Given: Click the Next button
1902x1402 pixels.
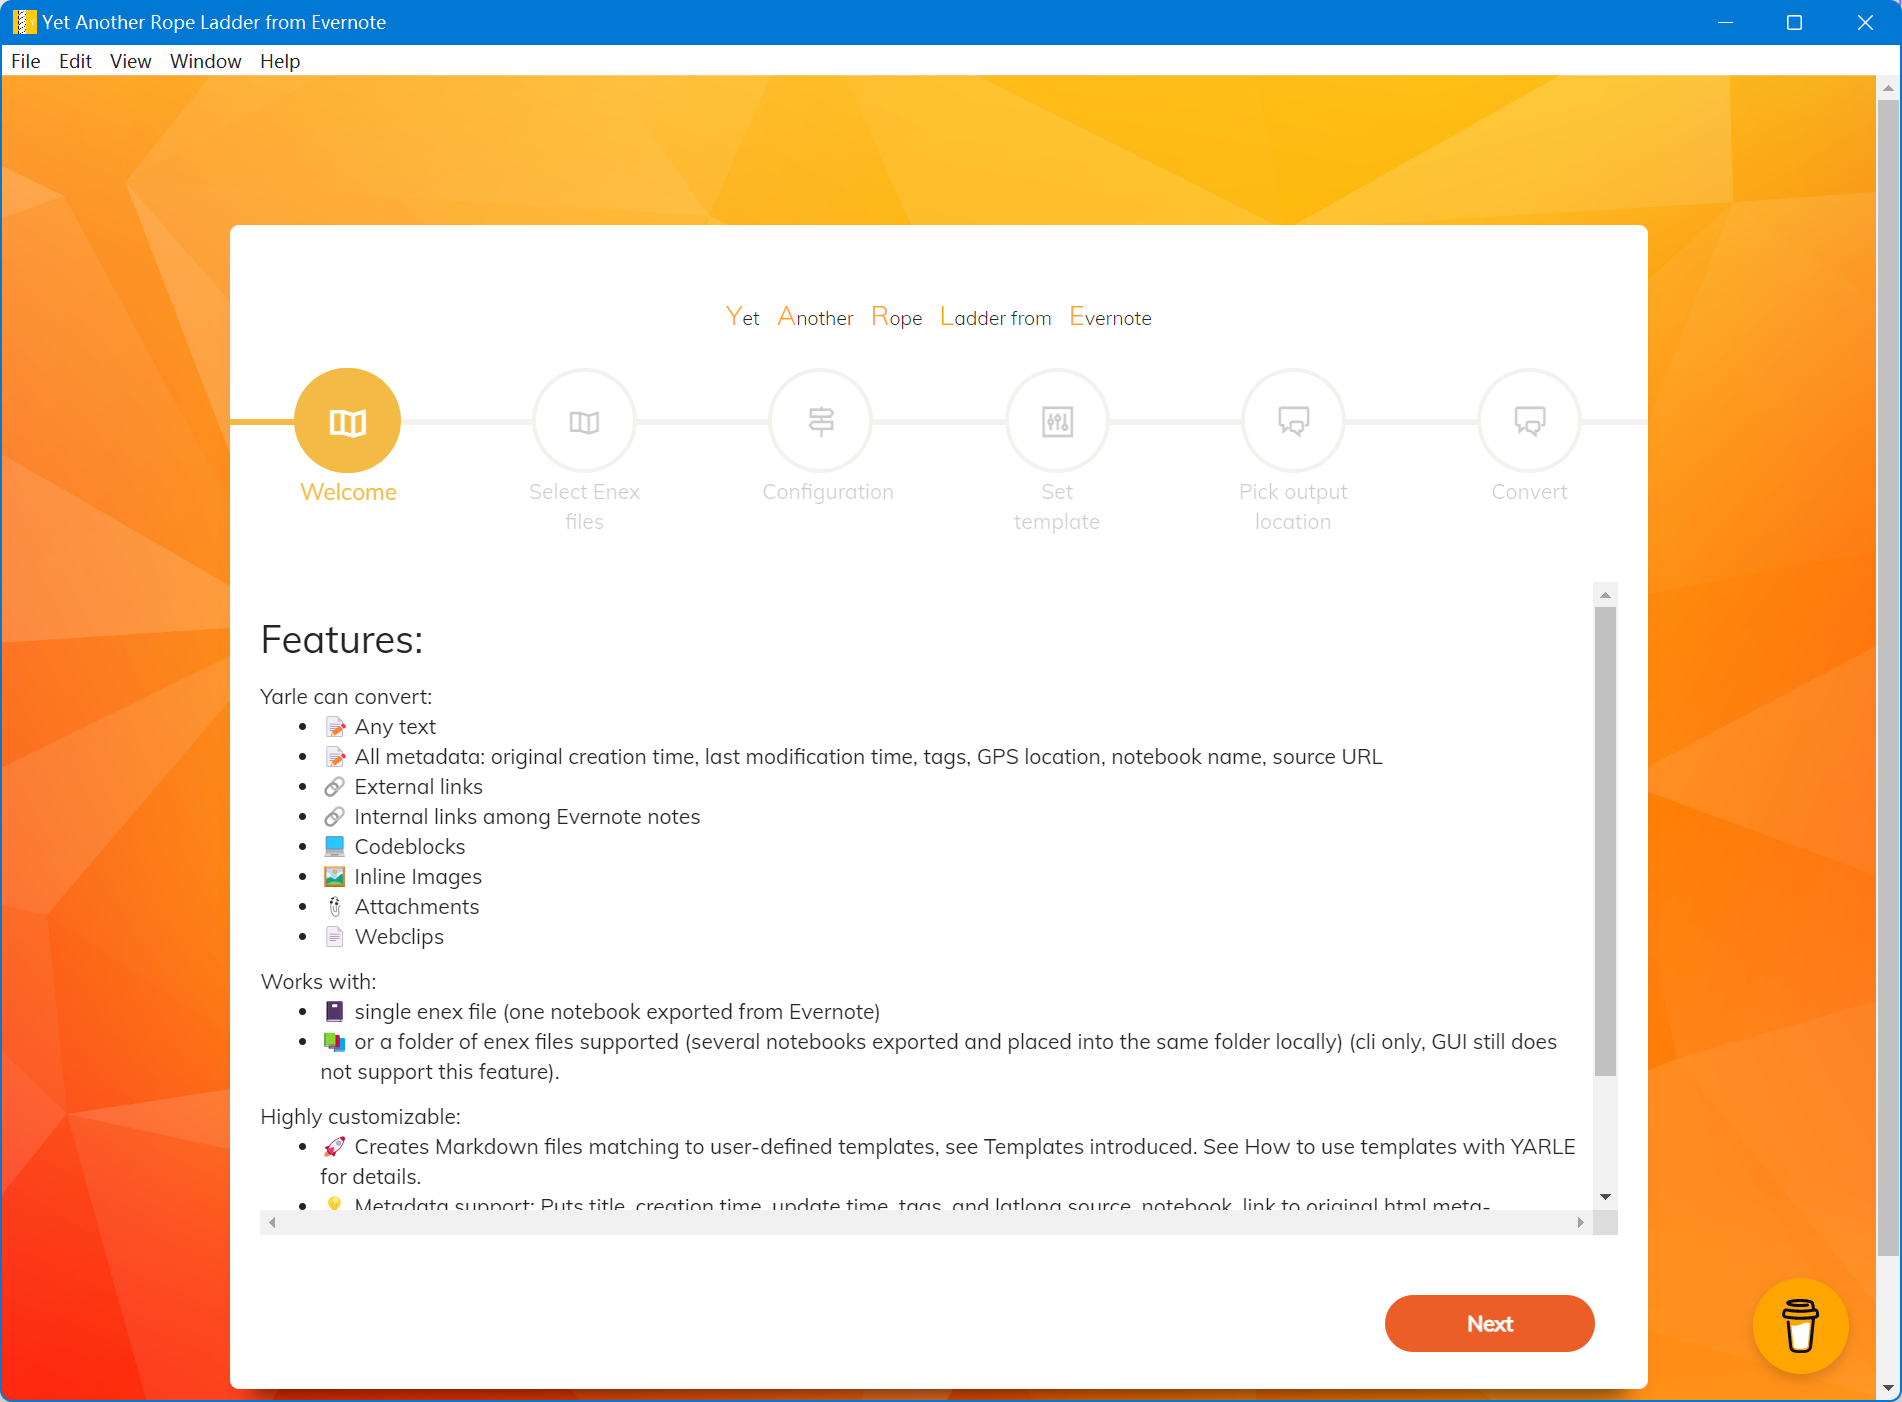Looking at the screenshot, I should 1489,1323.
